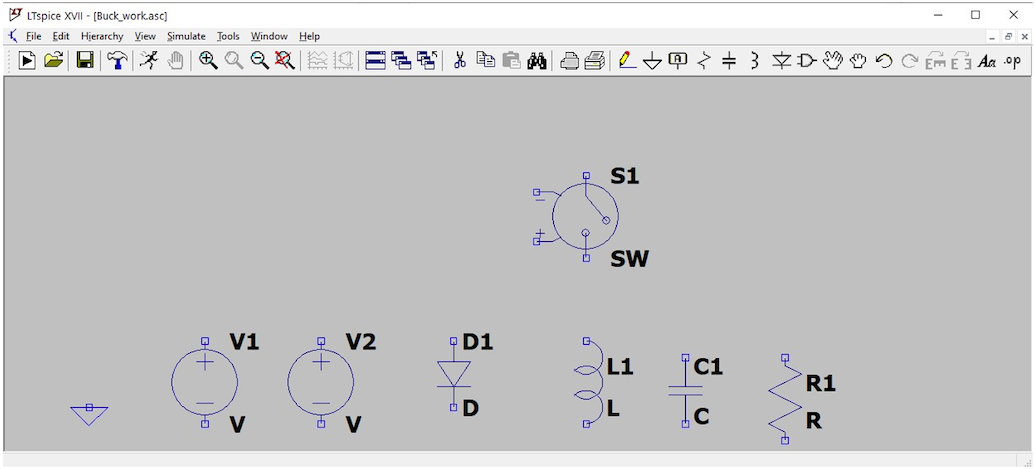This screenshot has height=469, width=1035.
Task: Pick the inductor tool in the toolbar
Action: [754, 61]
